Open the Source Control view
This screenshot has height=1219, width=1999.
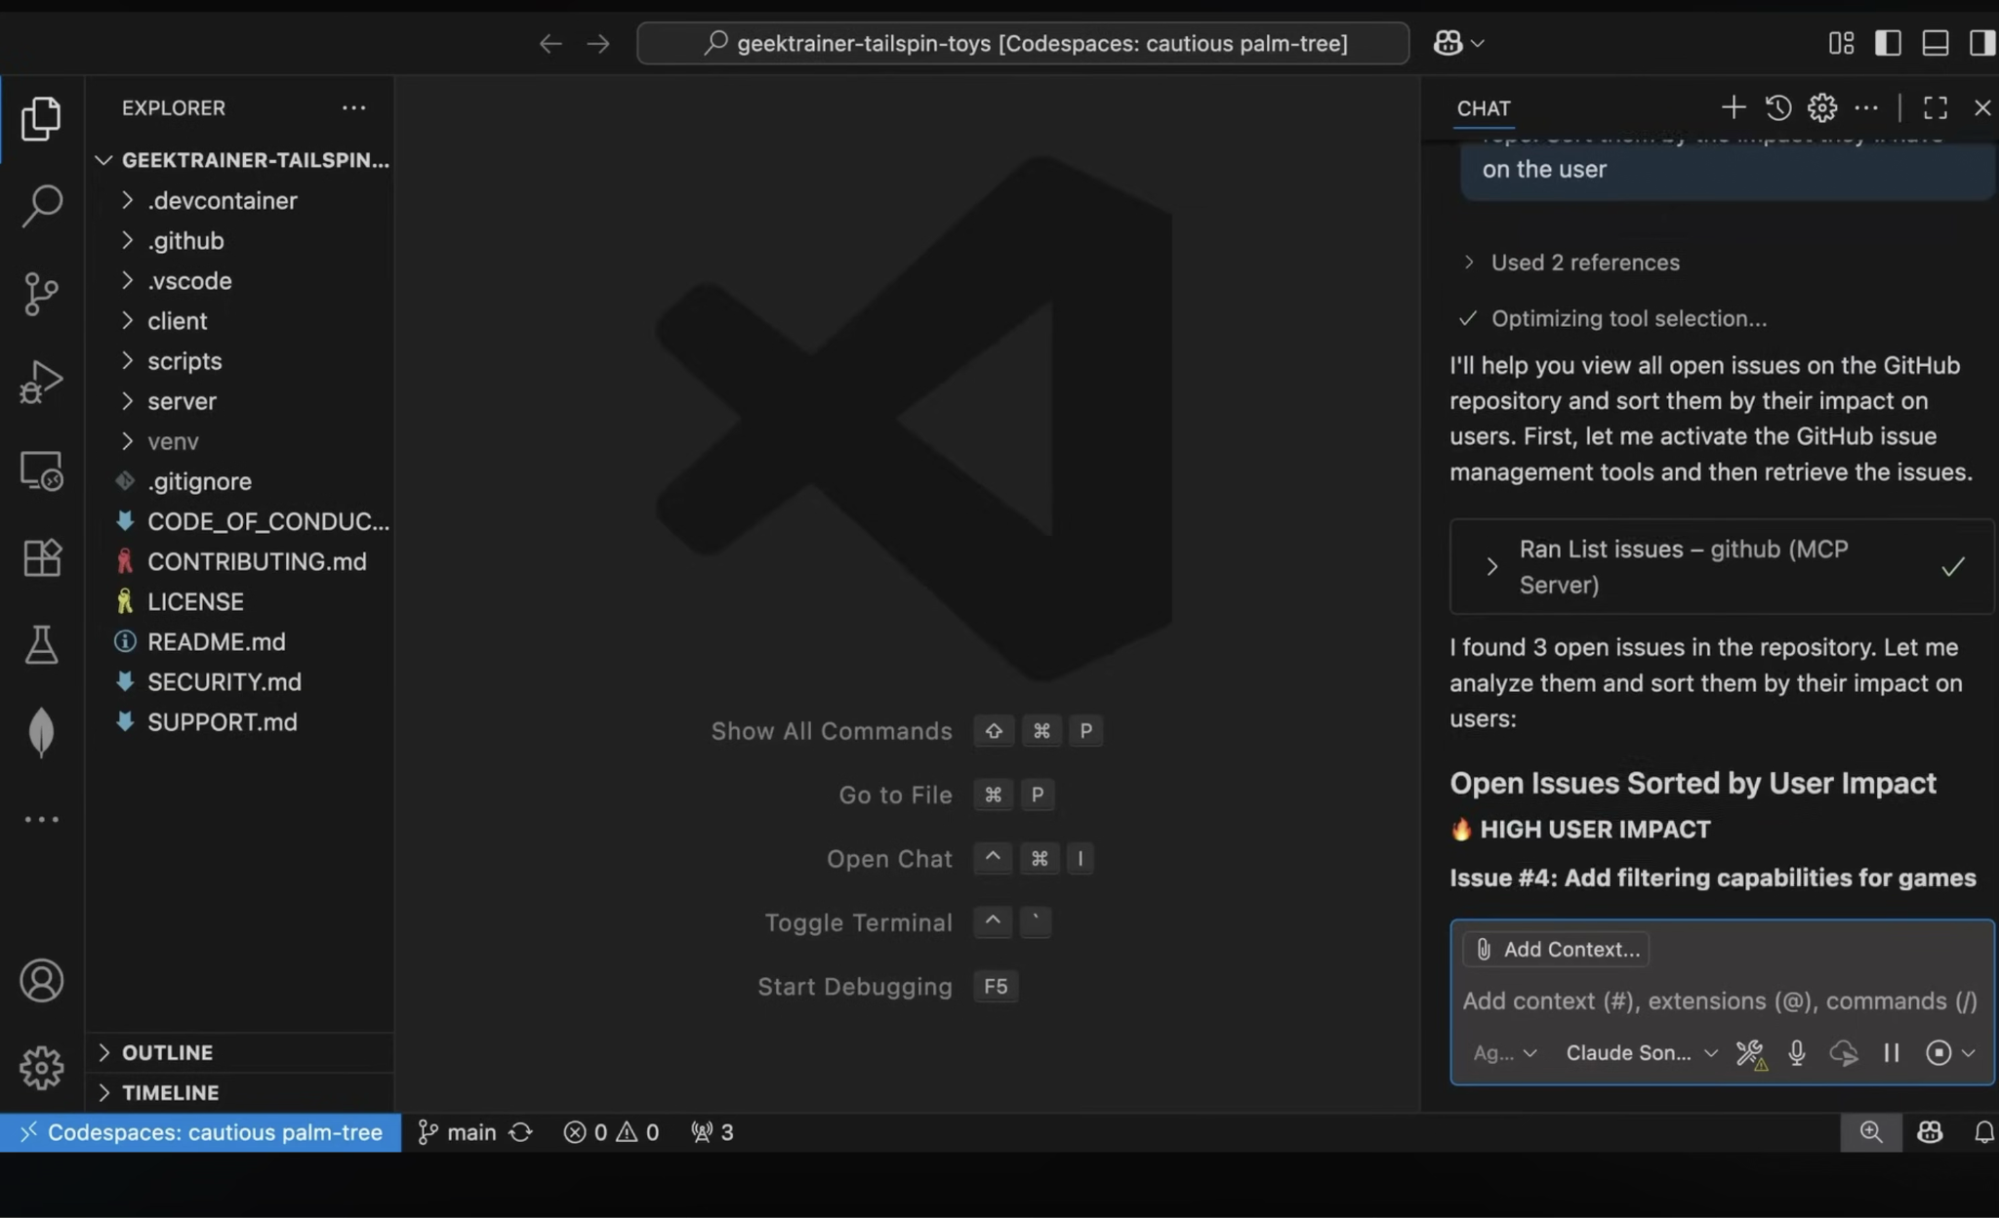41,293
